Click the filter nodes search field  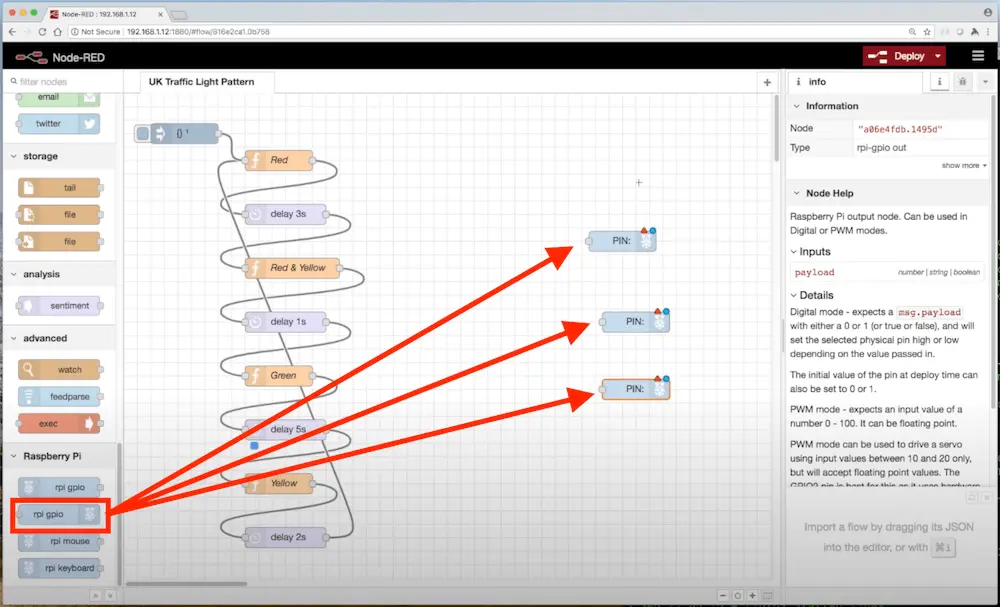[55, 83]
